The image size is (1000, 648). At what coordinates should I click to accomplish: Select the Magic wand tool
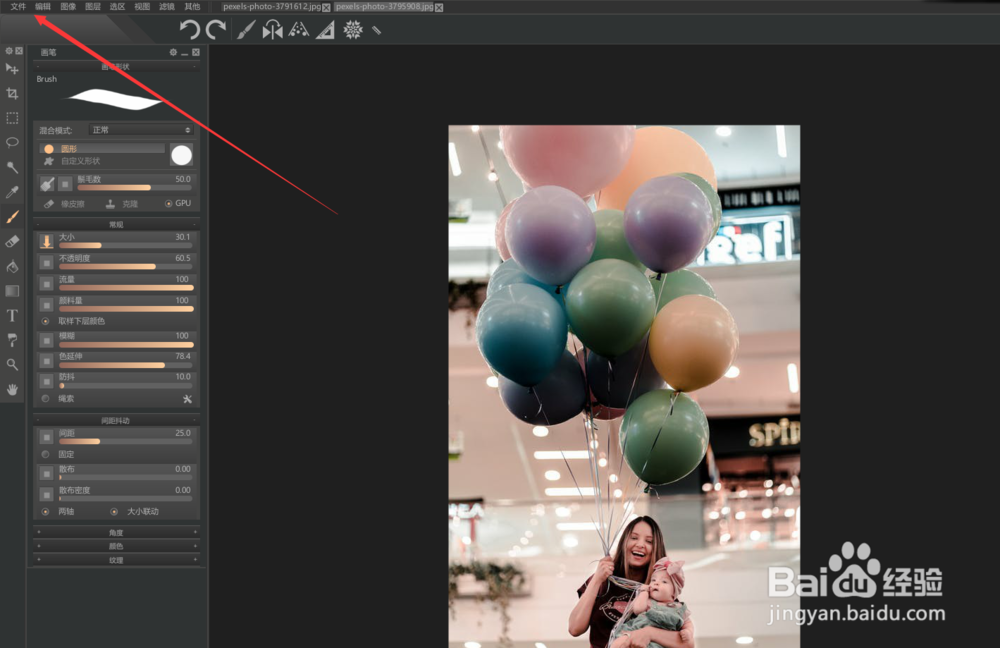pyautogui.click(x=12, y=167)
